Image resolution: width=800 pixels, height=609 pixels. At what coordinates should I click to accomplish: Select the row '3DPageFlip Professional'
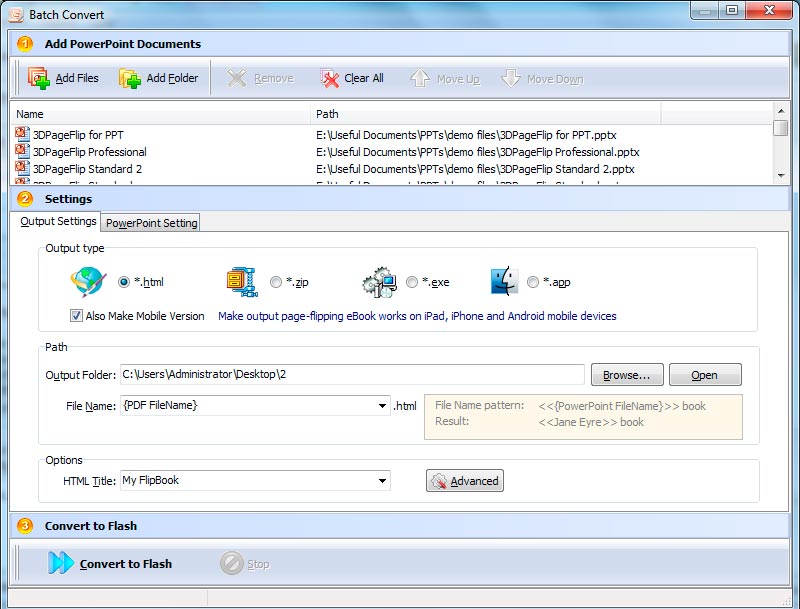[391, 152]
